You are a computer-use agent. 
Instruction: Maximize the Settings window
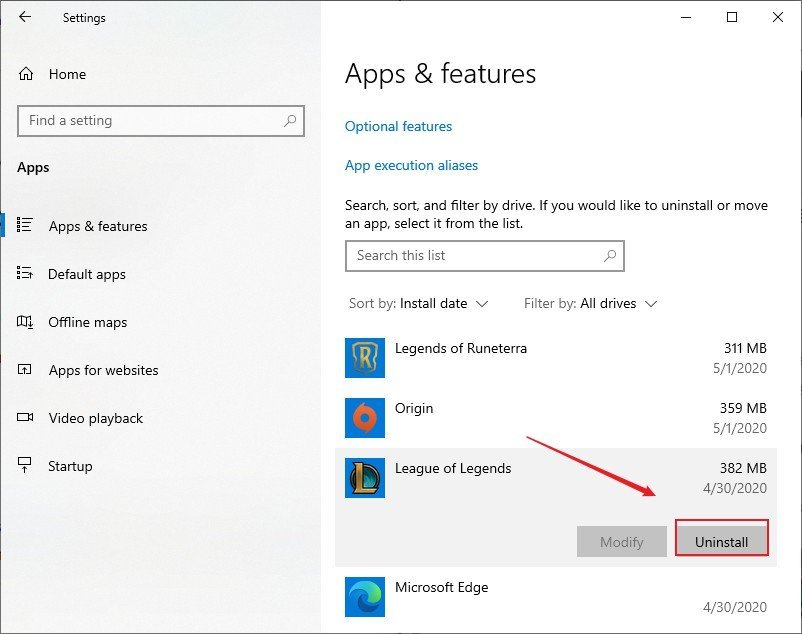[x=732, y=17]
